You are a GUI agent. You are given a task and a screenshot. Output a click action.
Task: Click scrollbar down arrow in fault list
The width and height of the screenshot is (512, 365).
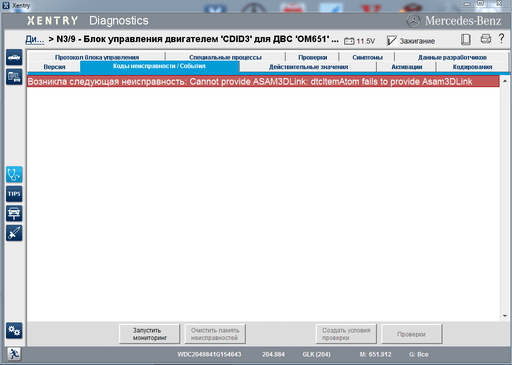coord(505,316)
